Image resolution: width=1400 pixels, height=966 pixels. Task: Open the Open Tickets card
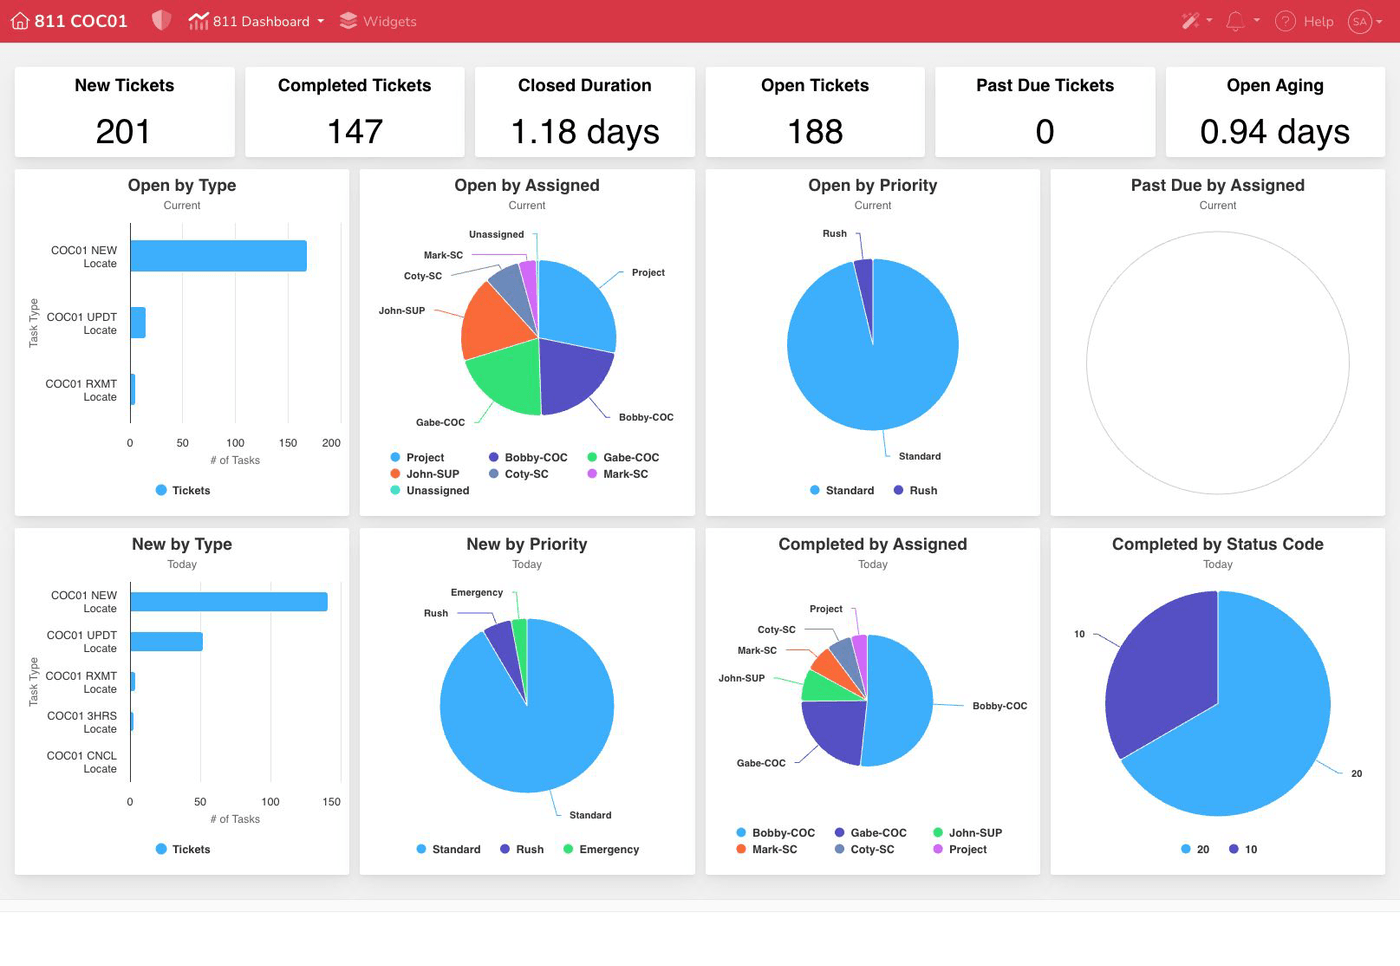click(x=815, y=112)
